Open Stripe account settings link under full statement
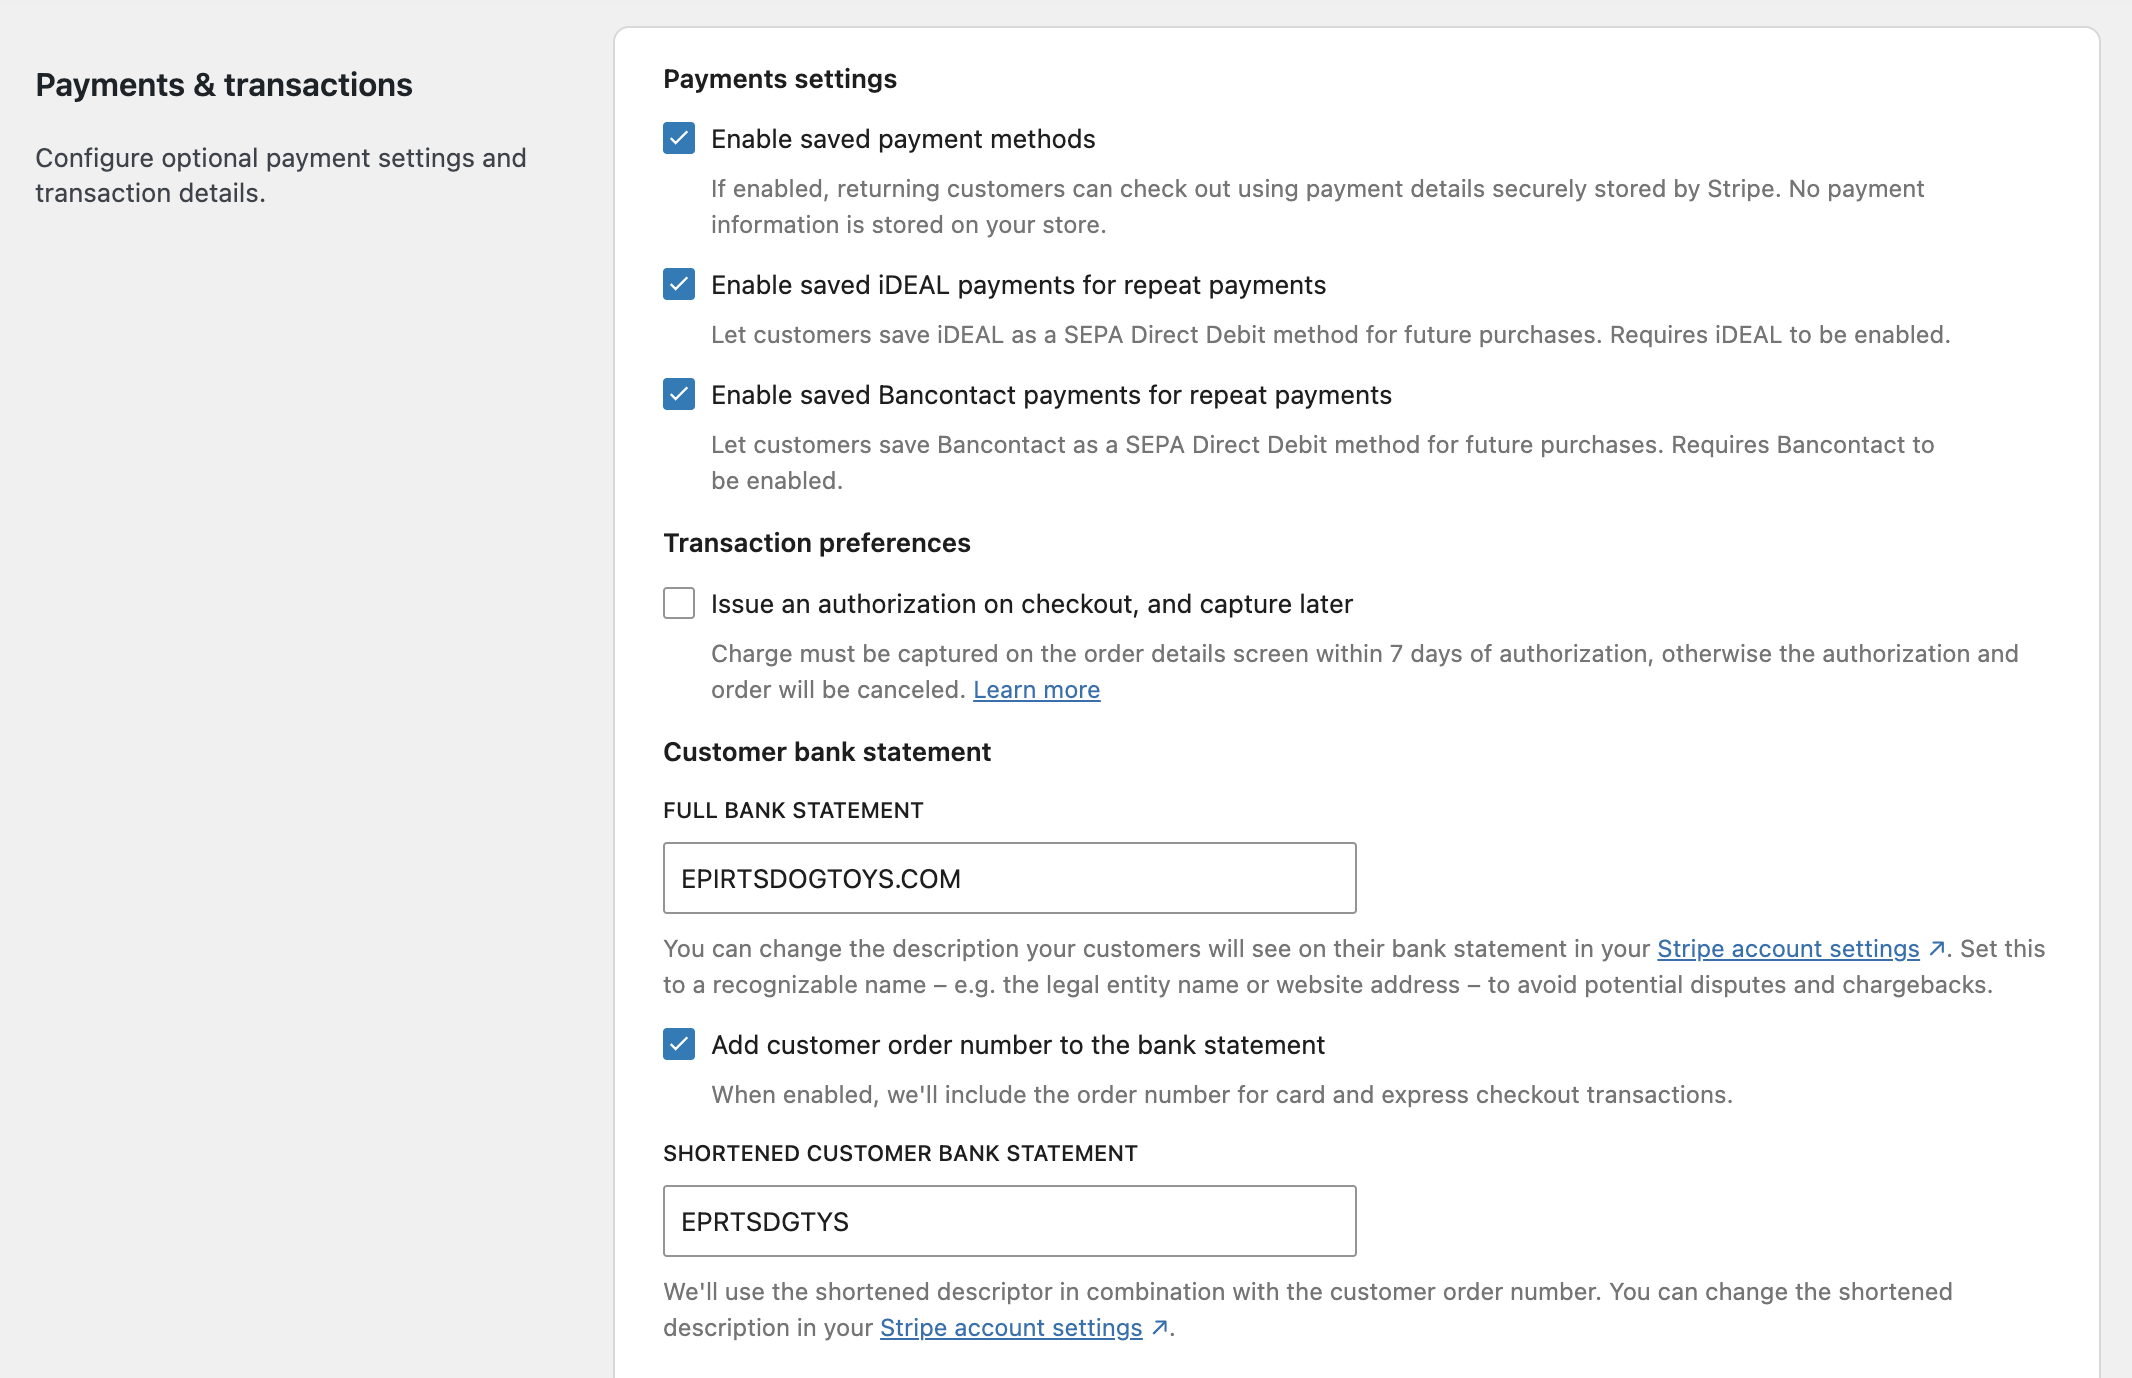This screenshot has height=1378, width=2132. point(1787,949)
